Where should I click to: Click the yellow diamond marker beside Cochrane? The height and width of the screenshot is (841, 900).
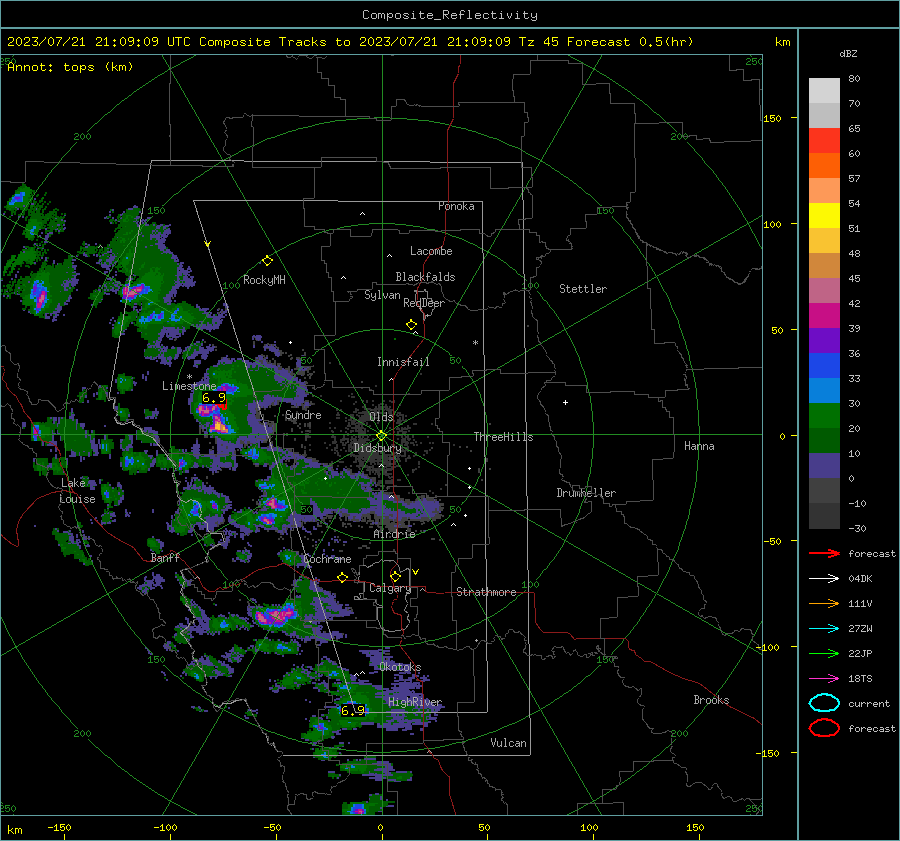point(343,577)
